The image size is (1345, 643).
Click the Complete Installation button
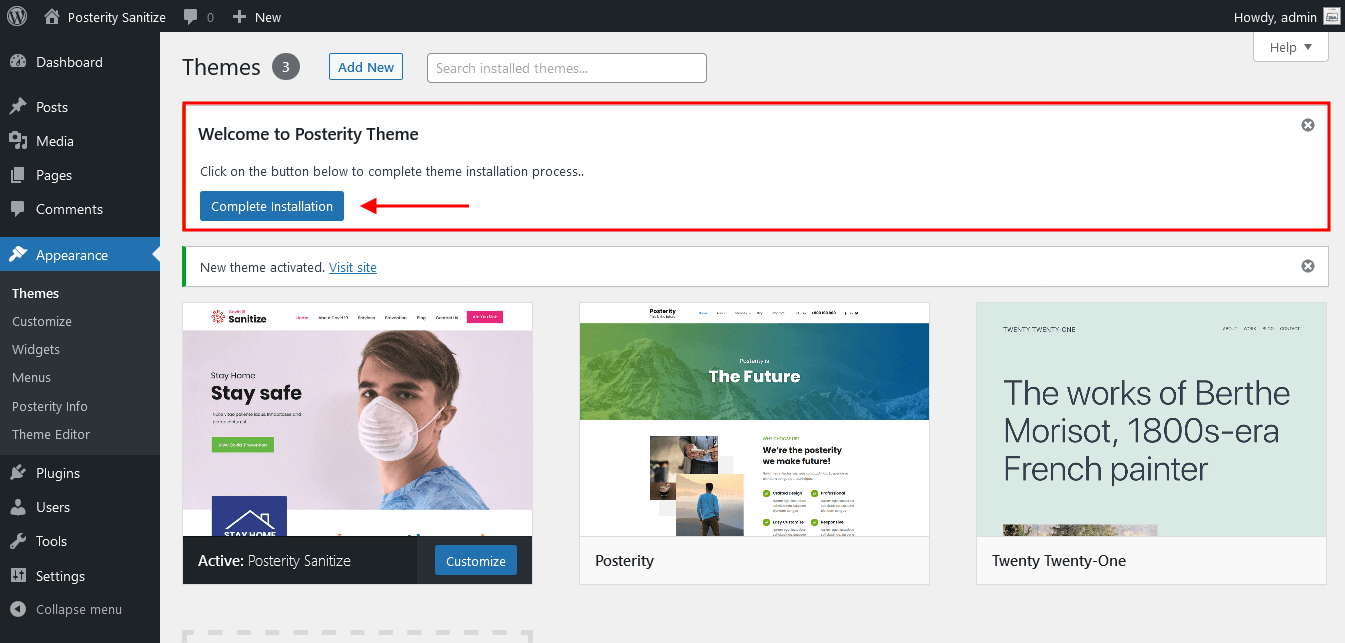click(272, 206)
